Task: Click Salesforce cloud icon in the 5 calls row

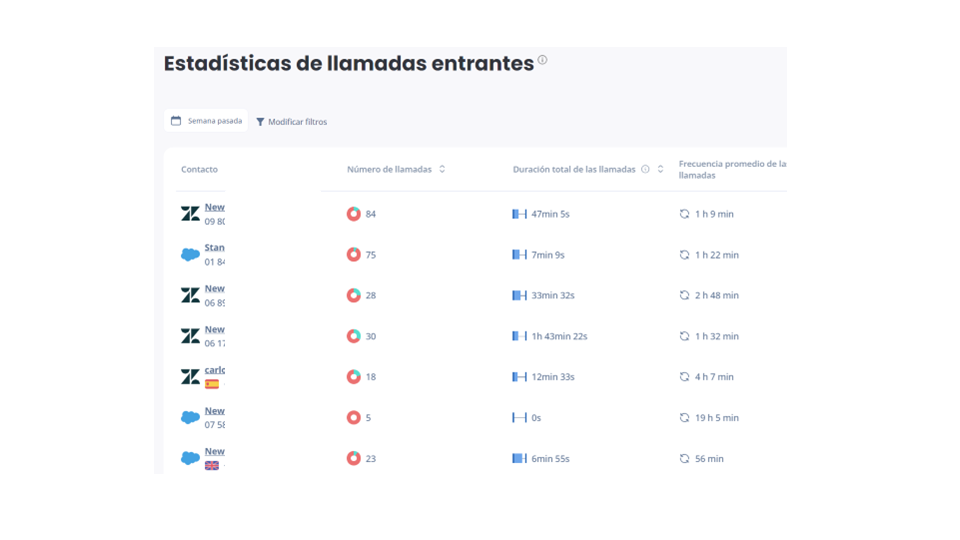Action: point(190,418)
